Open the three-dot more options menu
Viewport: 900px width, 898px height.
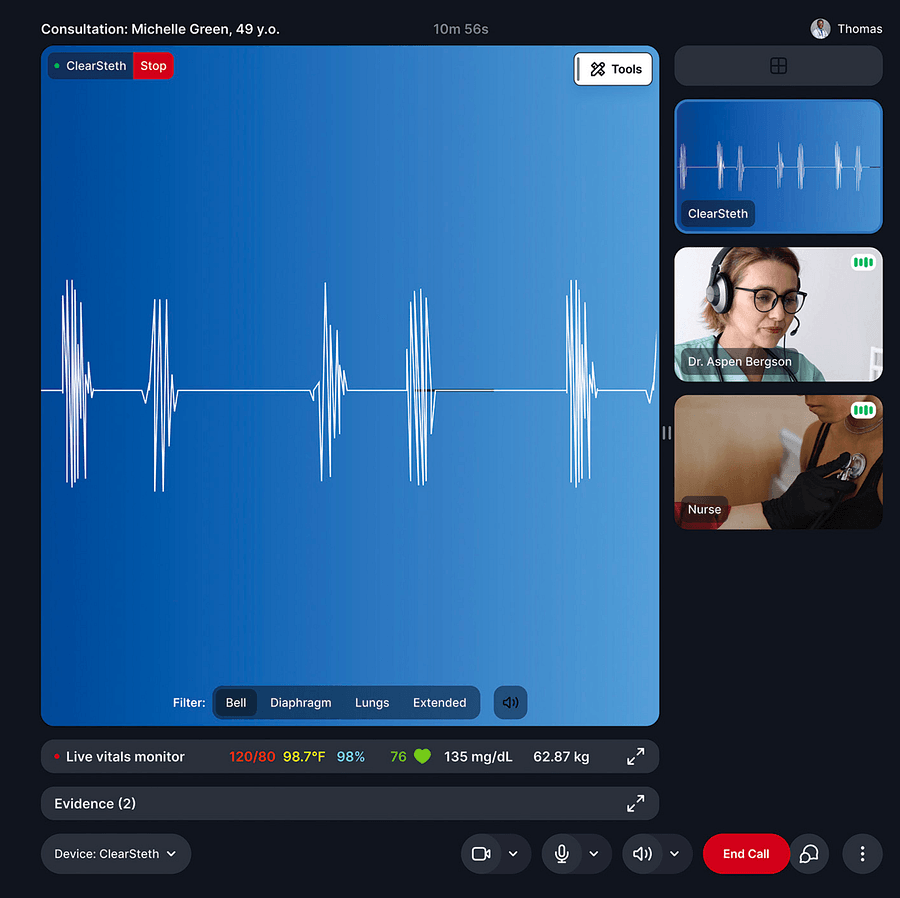pyautogui.click(x=862, y=854)
